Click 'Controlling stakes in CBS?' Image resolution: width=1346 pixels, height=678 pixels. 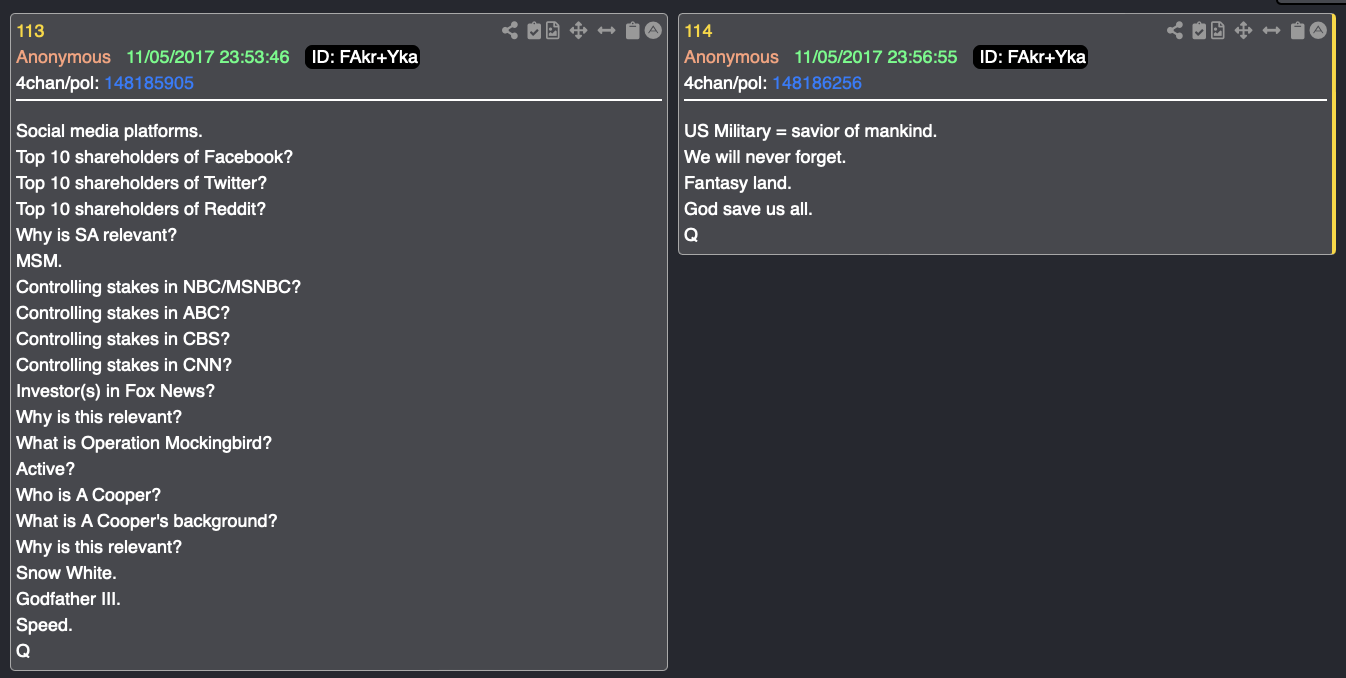click(x=123, y=339)
